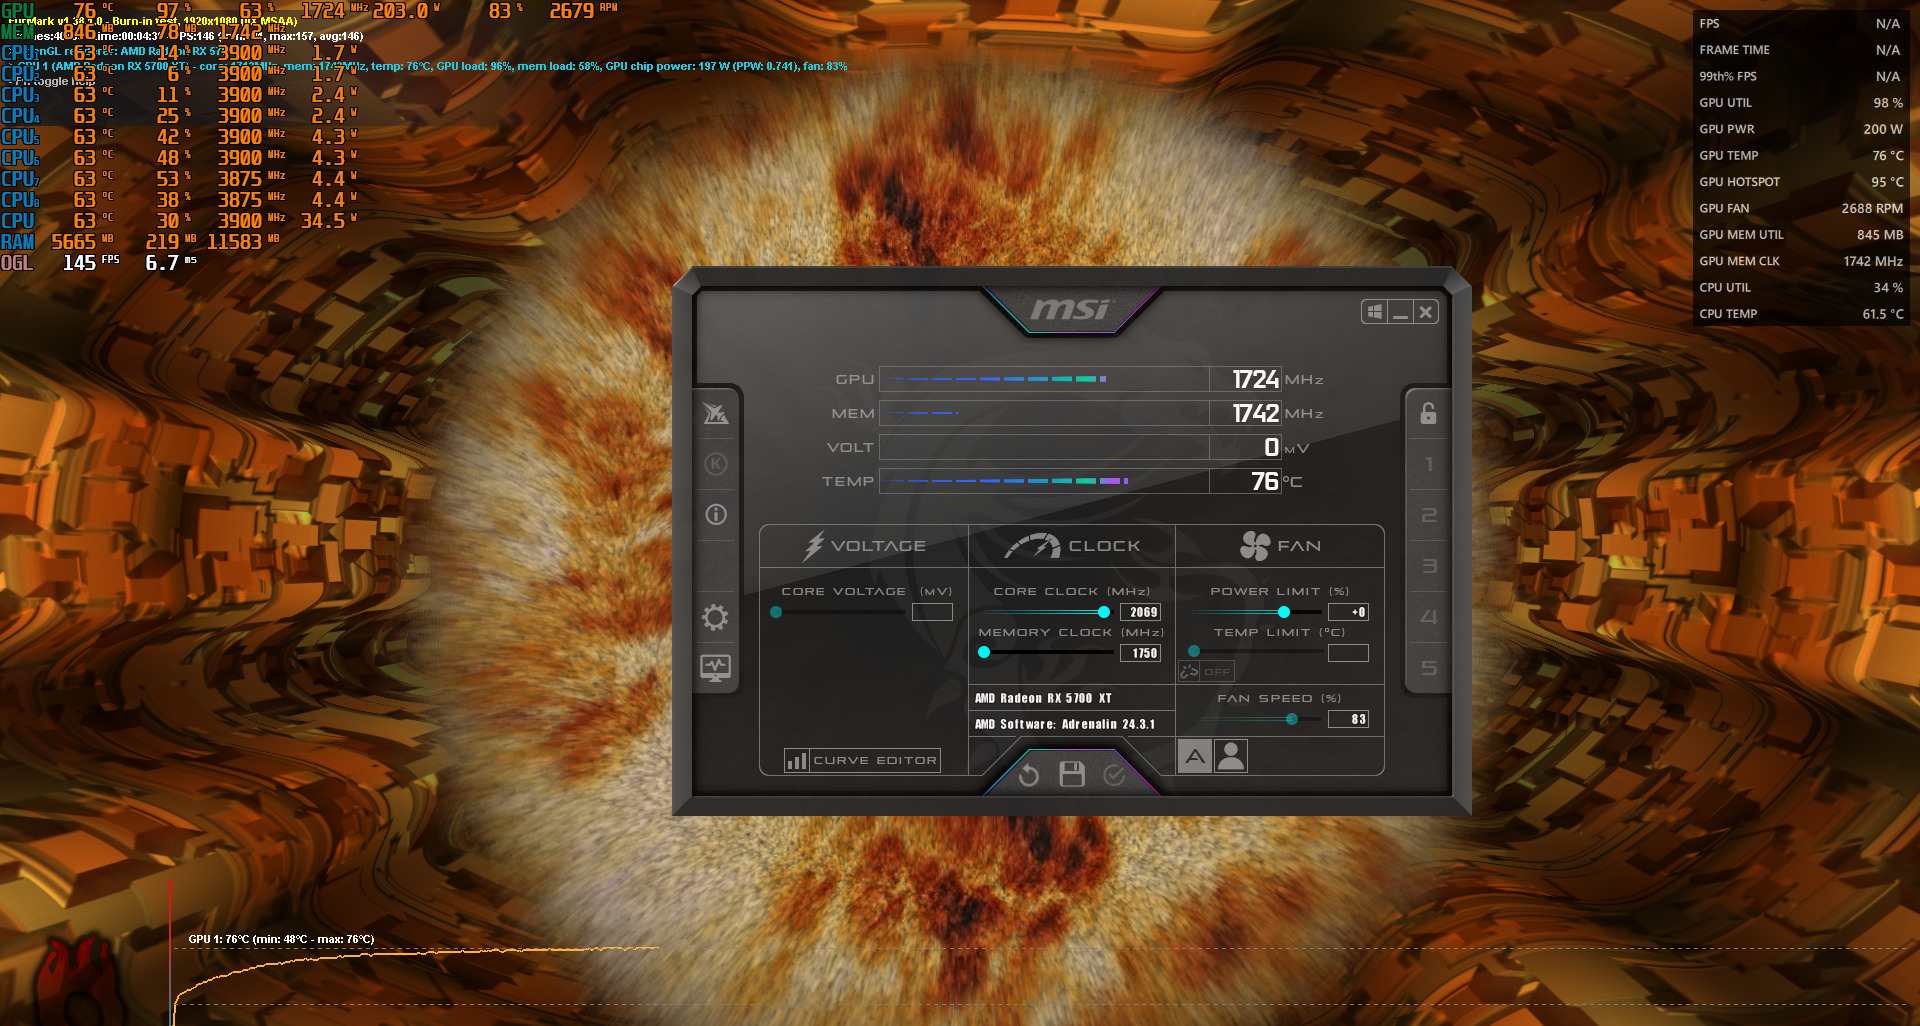Click the AMD Software Adrenalin 24.3.1 label
1920x1026 pixels.
point(1065,724)
